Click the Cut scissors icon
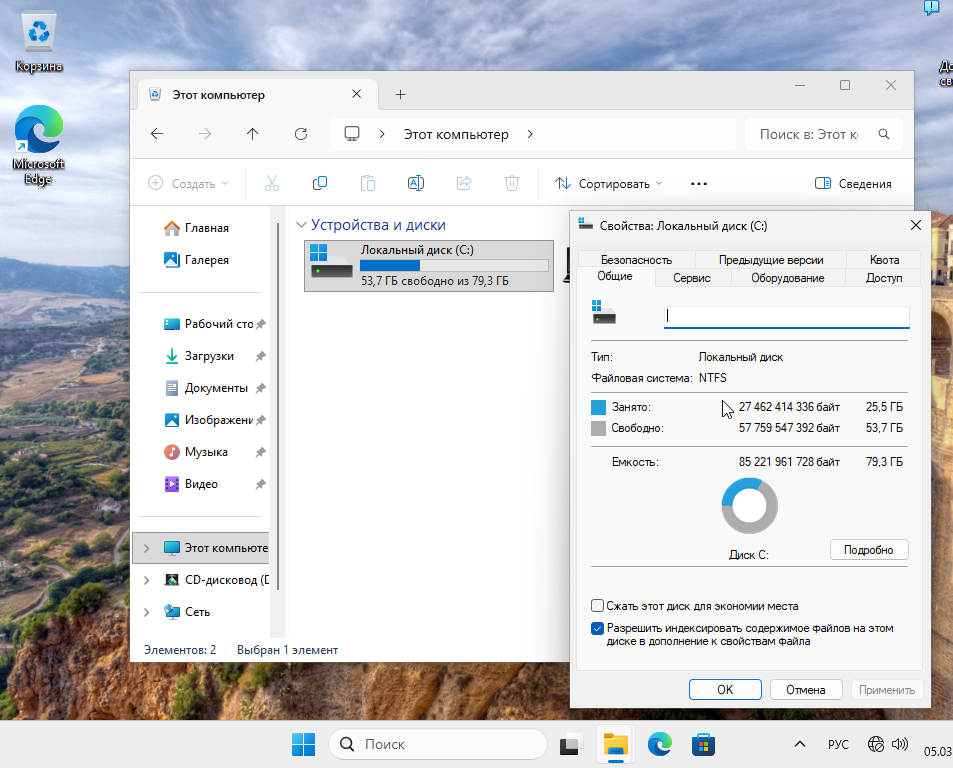This screenshot has width=953, height=768. pyautogui.click(x=272, y=183)
